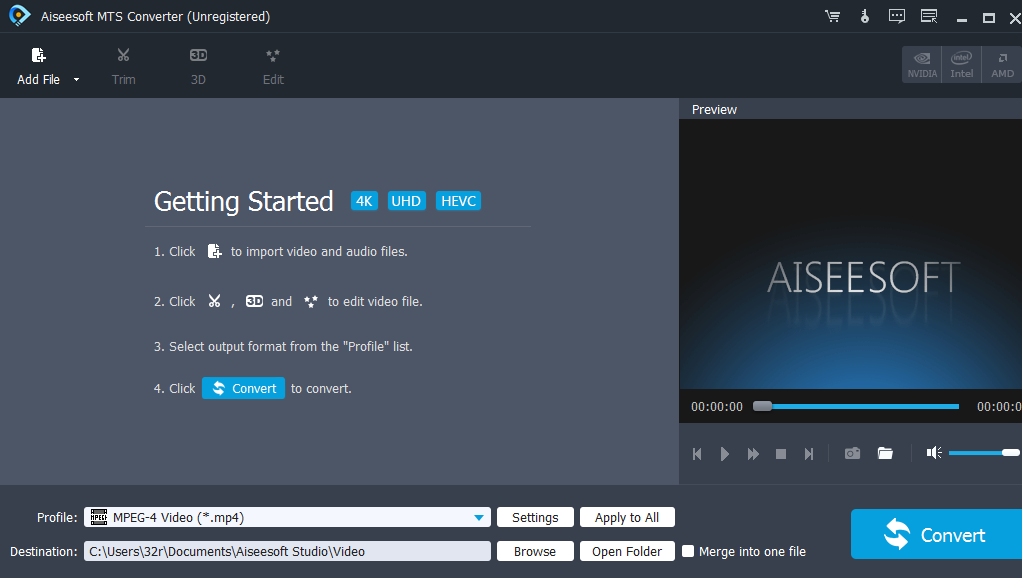
Task: Toggle NVIDIA hardware acceleration
Action: pyautogui.click(x=922, y=64)
